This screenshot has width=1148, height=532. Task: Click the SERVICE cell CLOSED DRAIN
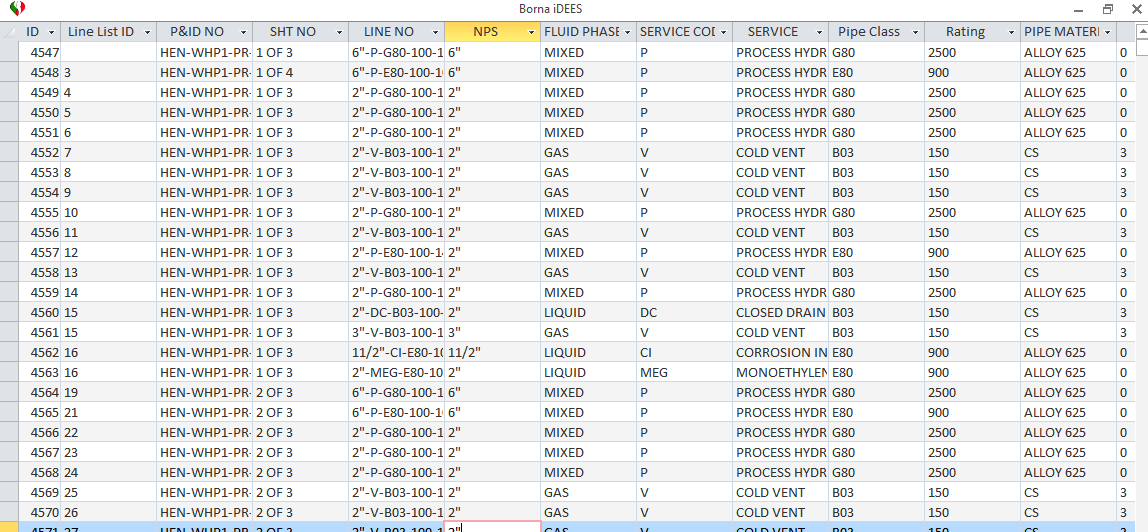(x=780, y=312)
